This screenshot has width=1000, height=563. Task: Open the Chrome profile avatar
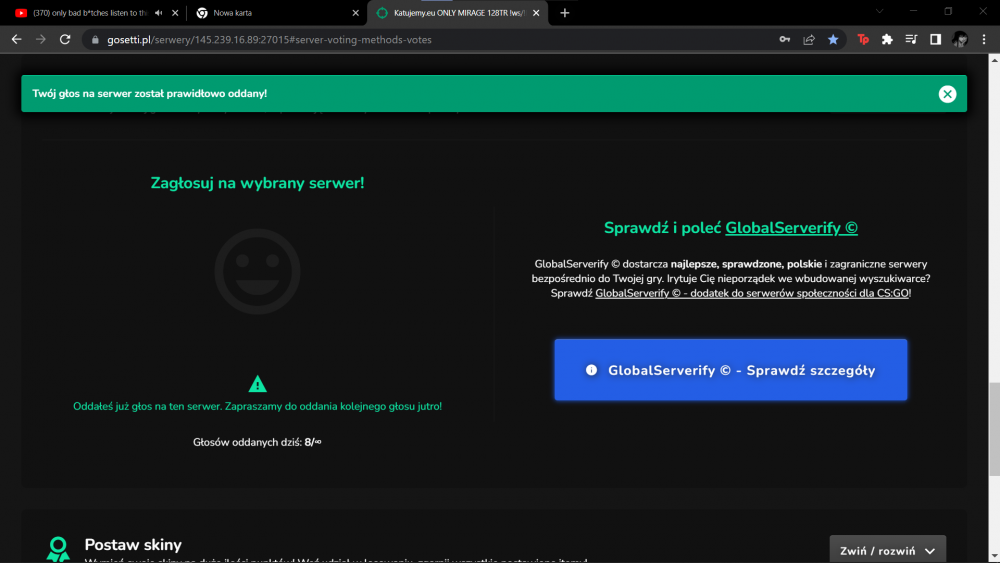(x=959, y=40)
